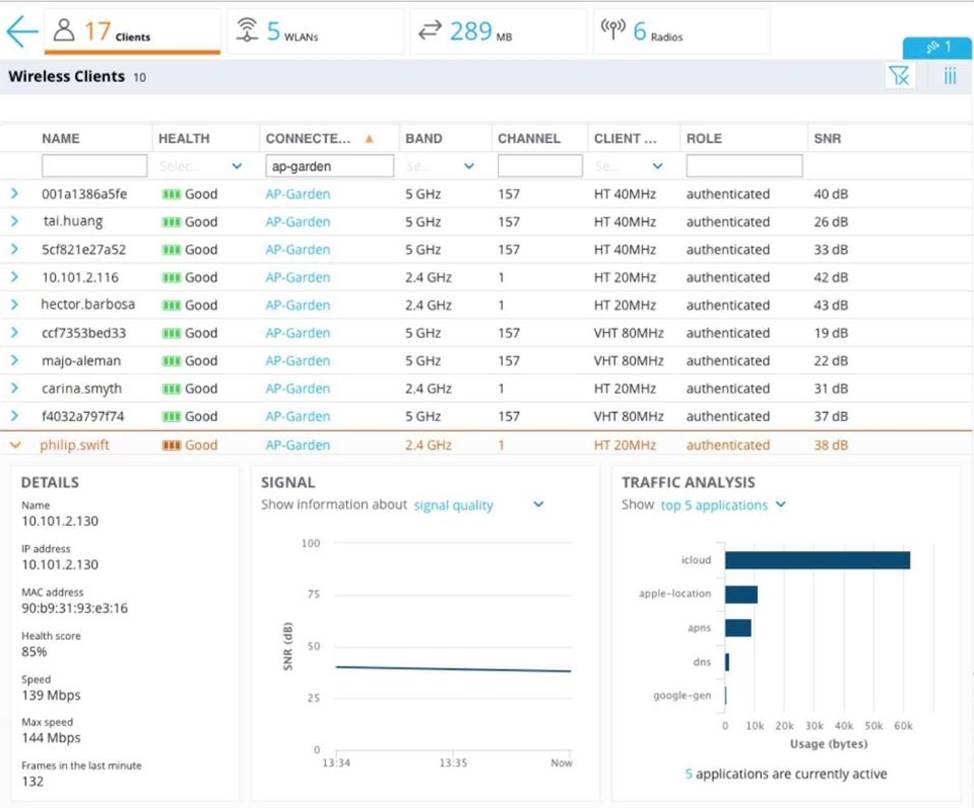Click the blue pin badge showing 1
974x808 pixels.
coord(937,47)
